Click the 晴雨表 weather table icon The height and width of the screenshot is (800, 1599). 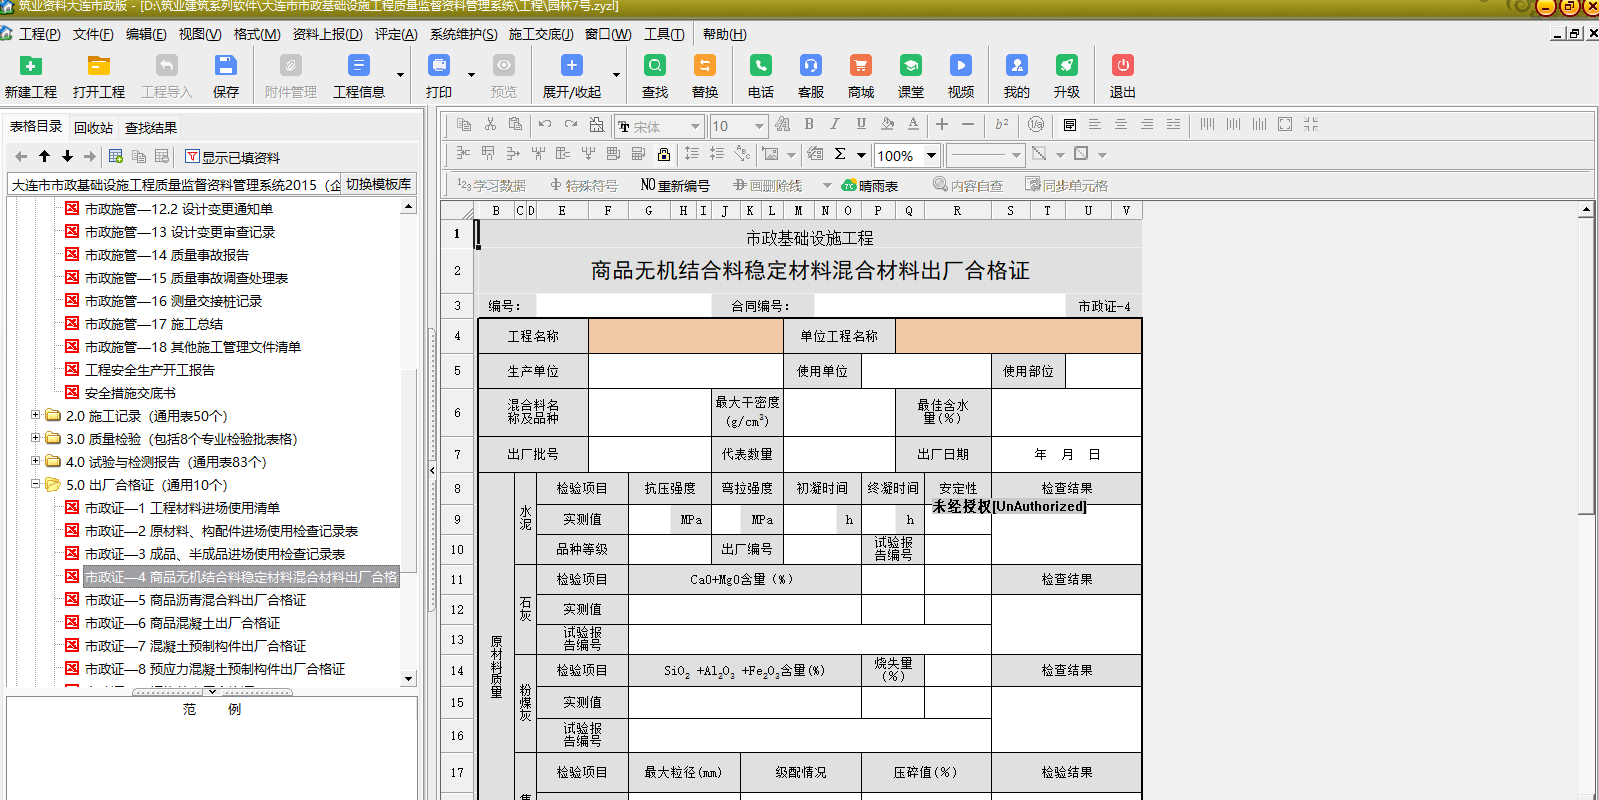coord(870,186)
